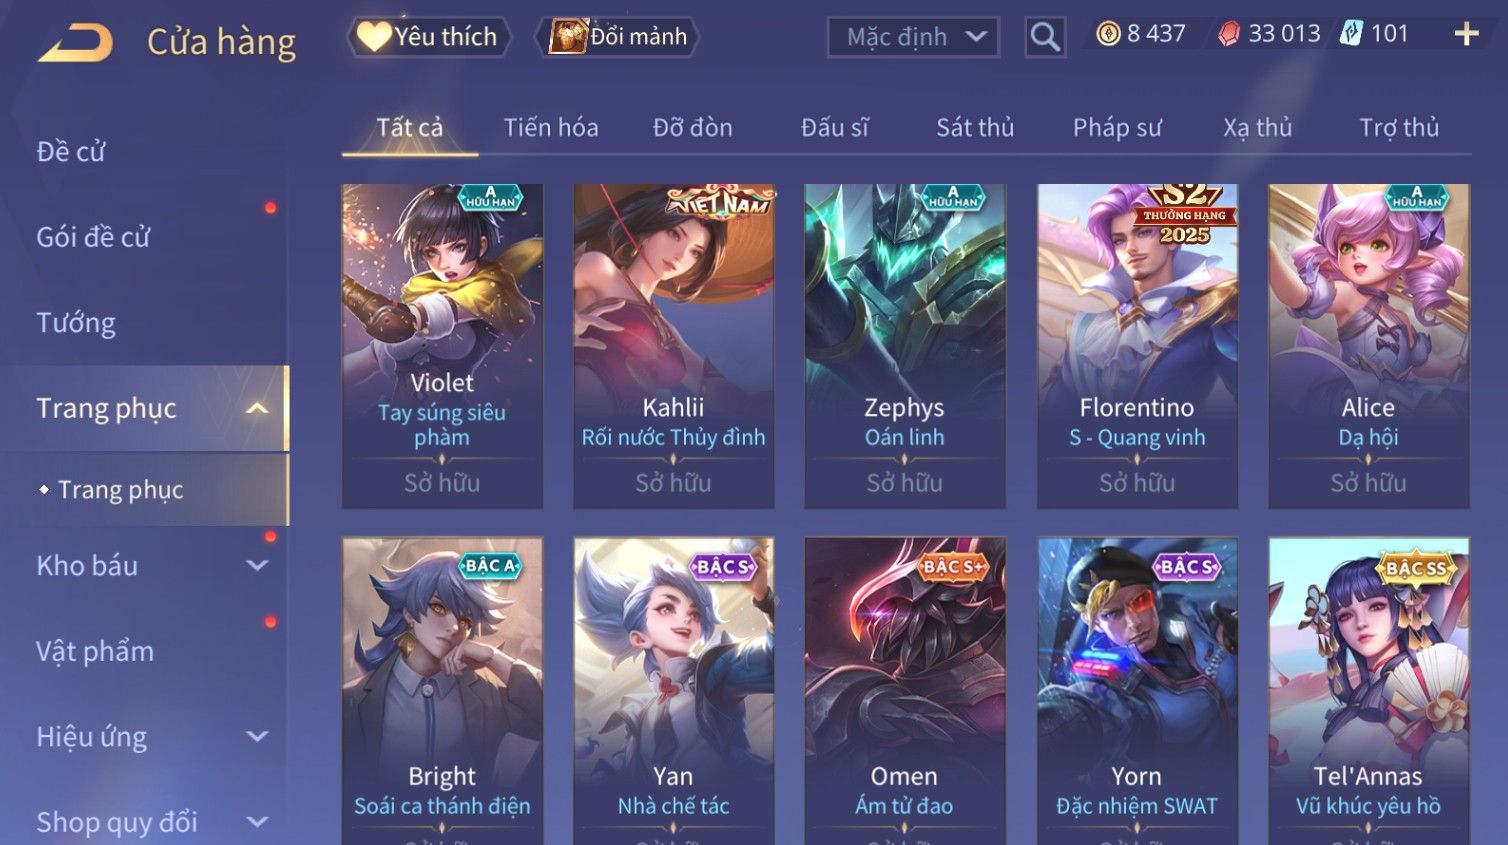Switch to the Pháp sư tab
The height and width of the screenshot is (845, 1508).
(x=1117, y=128)
